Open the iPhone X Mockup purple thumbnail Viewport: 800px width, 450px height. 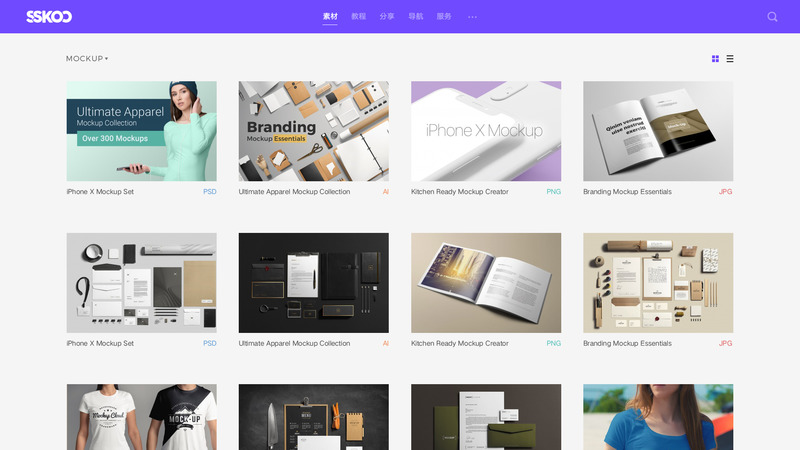[x=486, y=131]
